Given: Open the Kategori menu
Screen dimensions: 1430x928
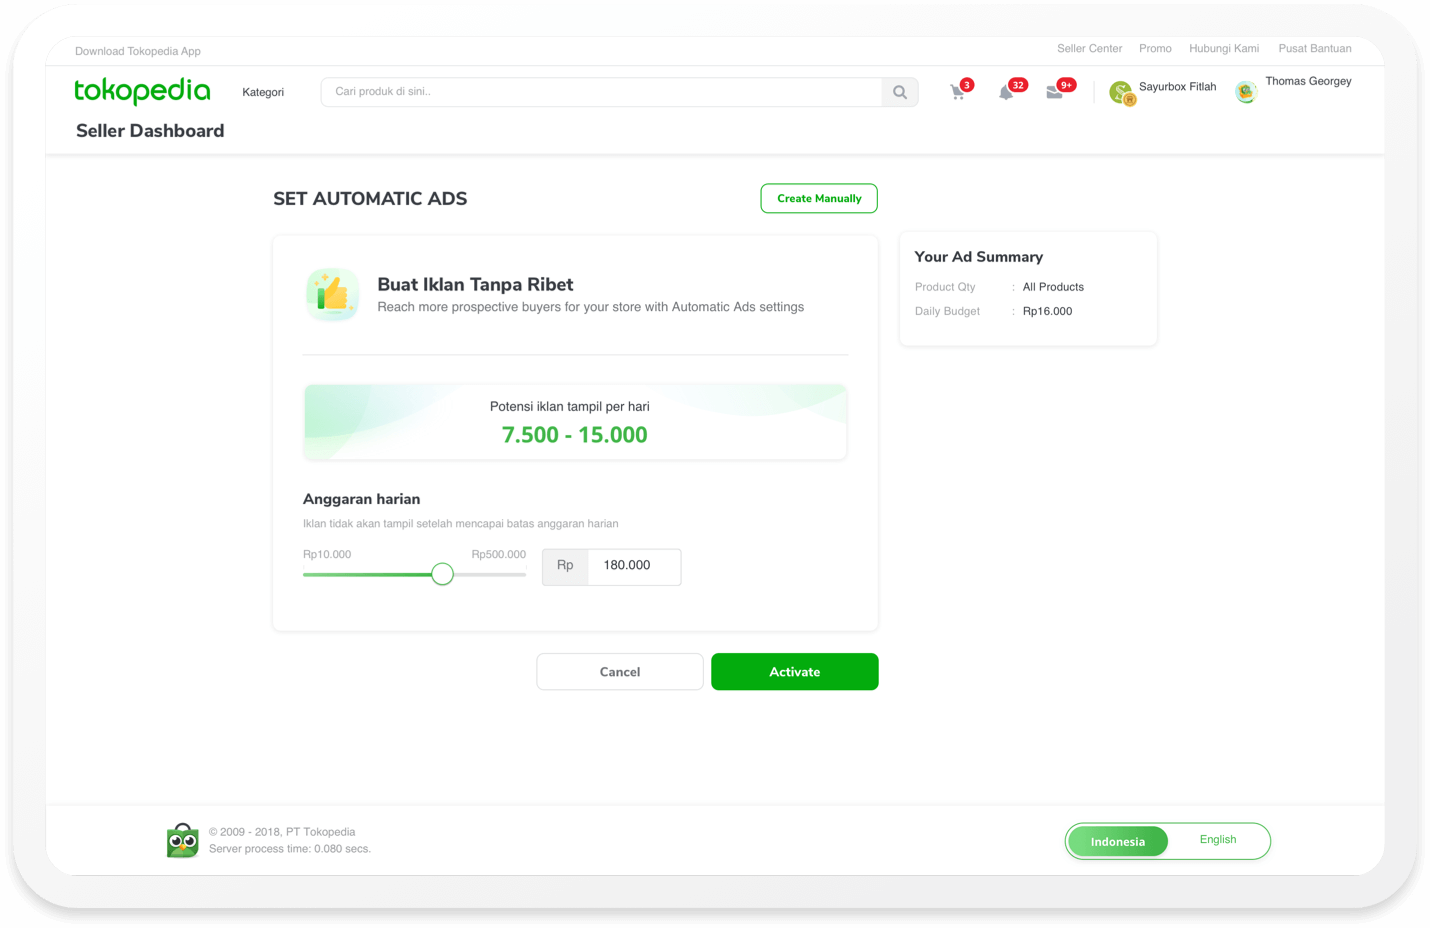Looking at the screenshot, I should 263,92.
